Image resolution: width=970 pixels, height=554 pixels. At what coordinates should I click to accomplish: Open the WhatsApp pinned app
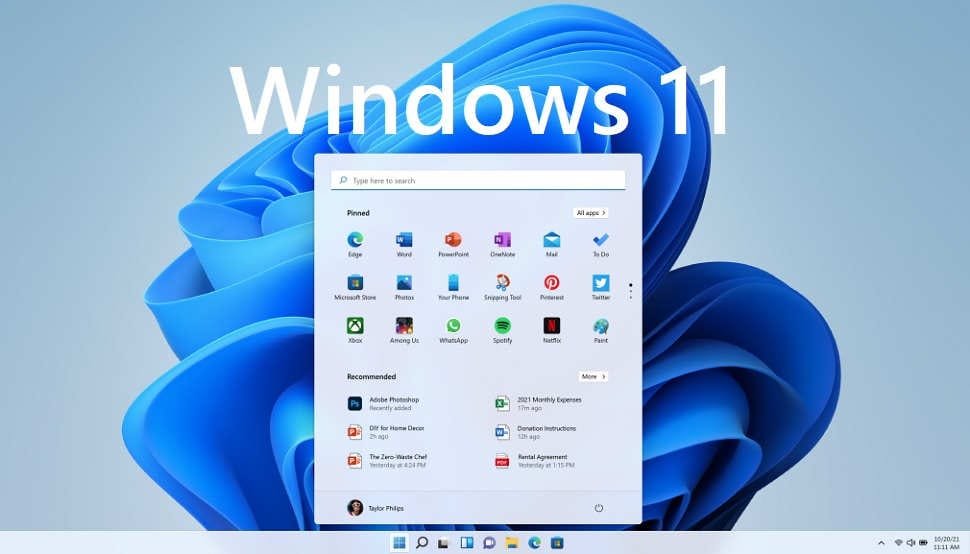click(453, 326)
